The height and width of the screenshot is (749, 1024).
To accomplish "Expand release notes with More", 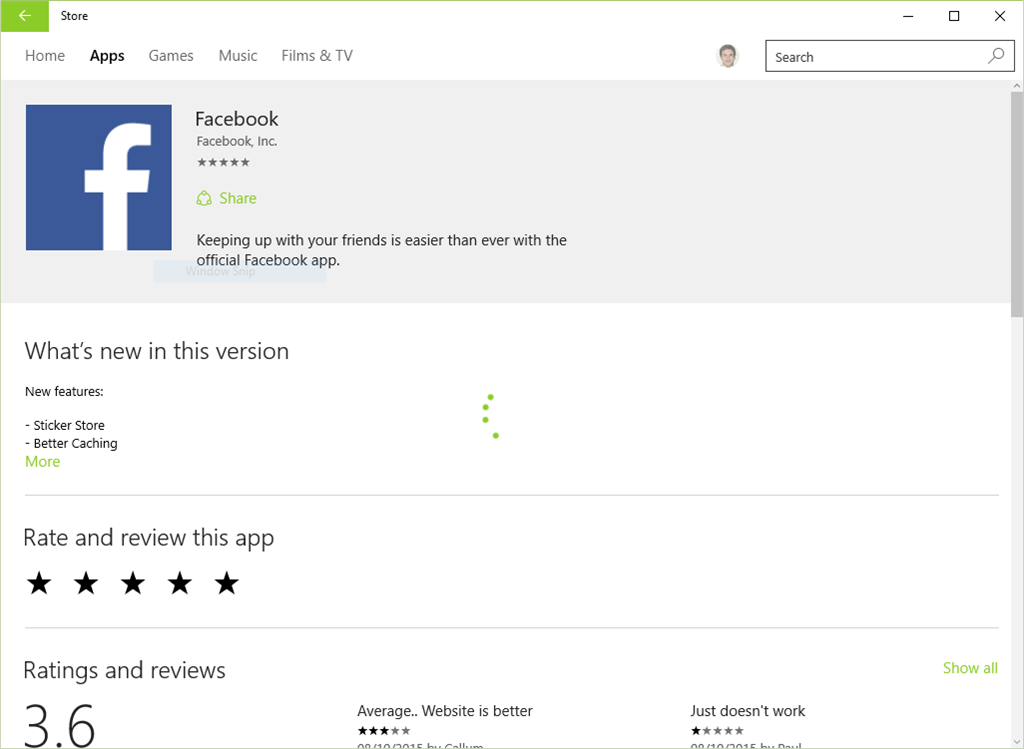I will click(x=42, y=462).
